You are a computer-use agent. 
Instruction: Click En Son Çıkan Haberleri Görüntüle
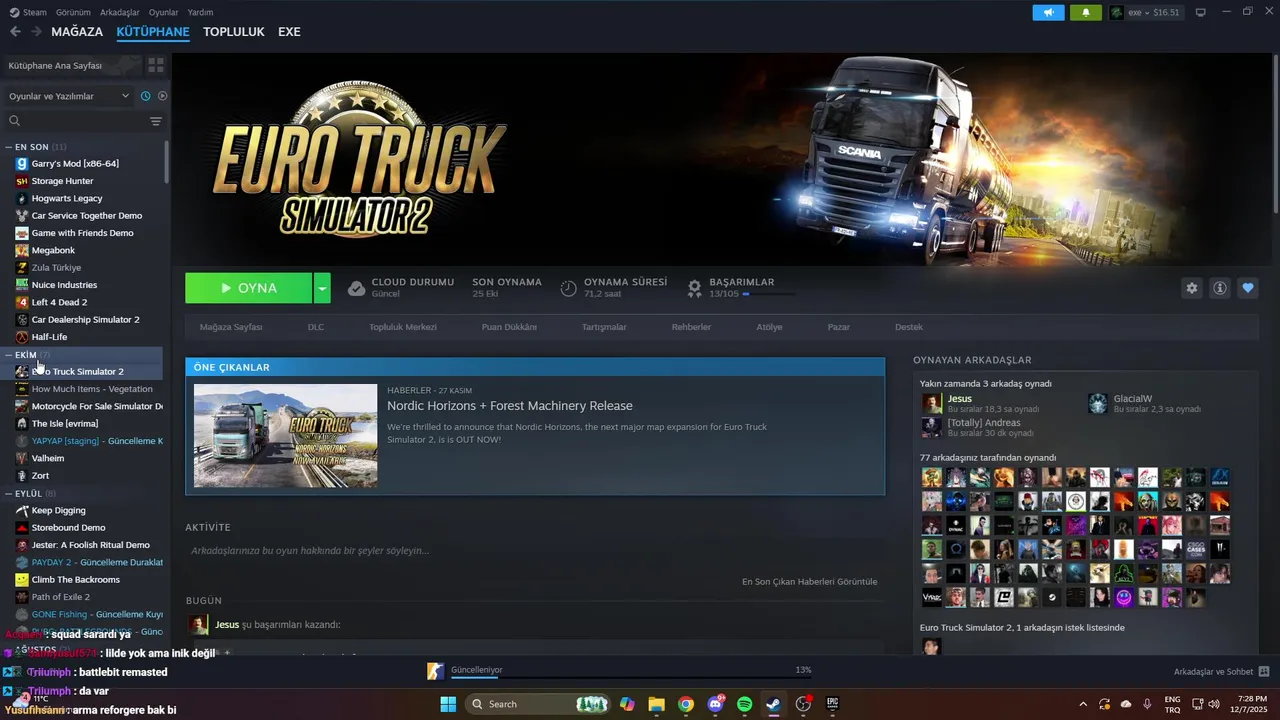pos(810,581)
